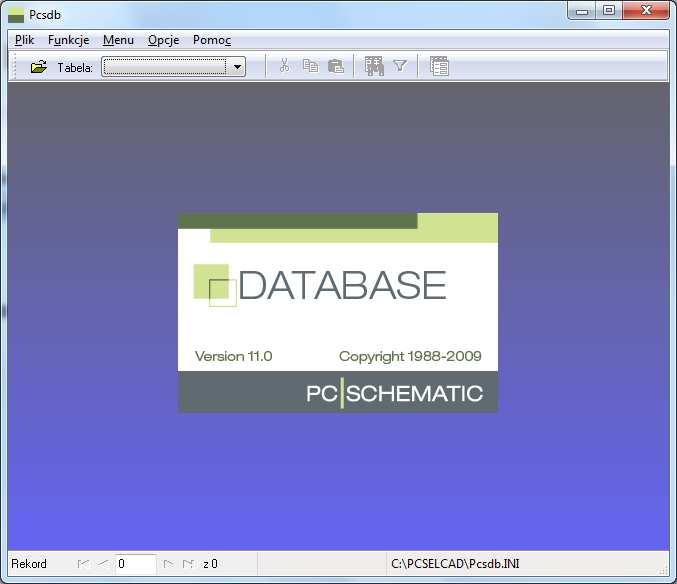677x584 pixels.
Task: Click the Pcsdb title bar app icon
Action: (x=16, y=15)
